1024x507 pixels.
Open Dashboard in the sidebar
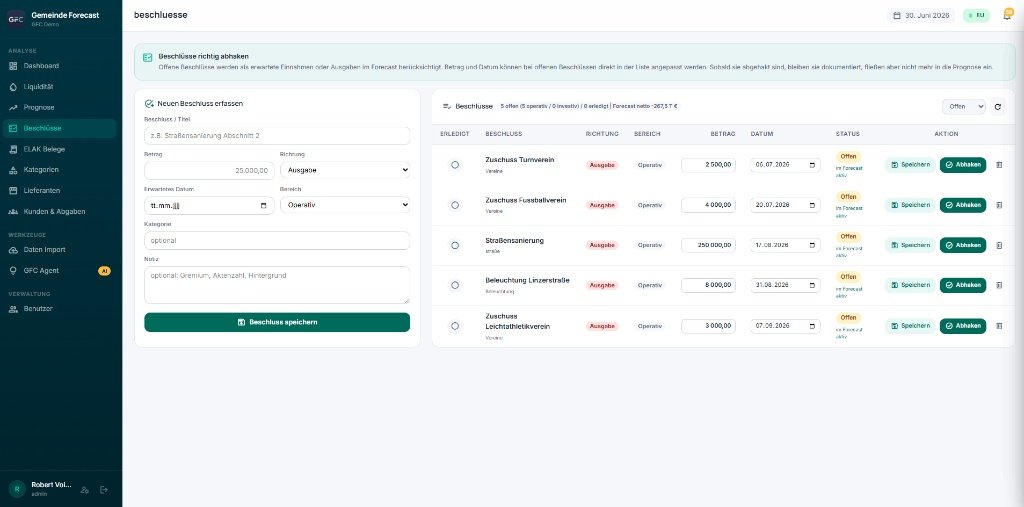click(x=59, y=66)
